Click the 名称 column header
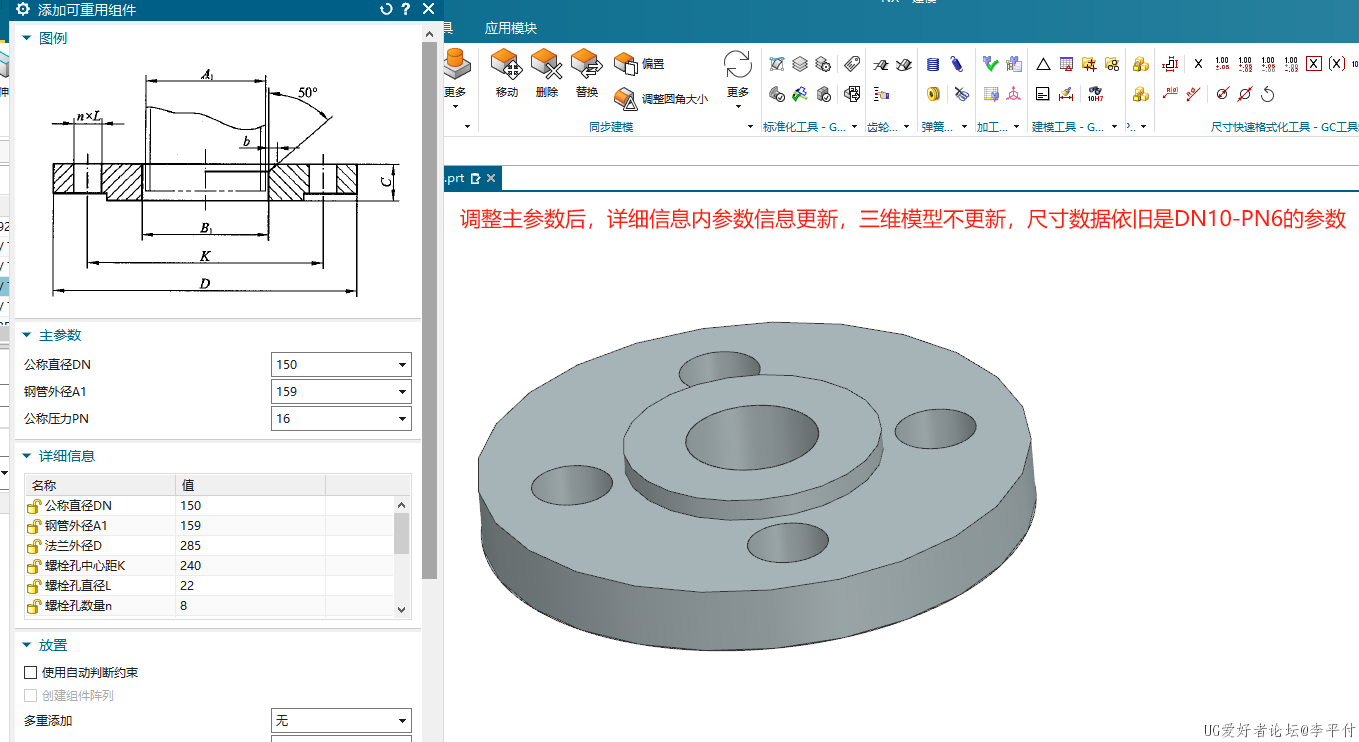The height and width of the screenshot is (742, 1359). tap(99, 485)
